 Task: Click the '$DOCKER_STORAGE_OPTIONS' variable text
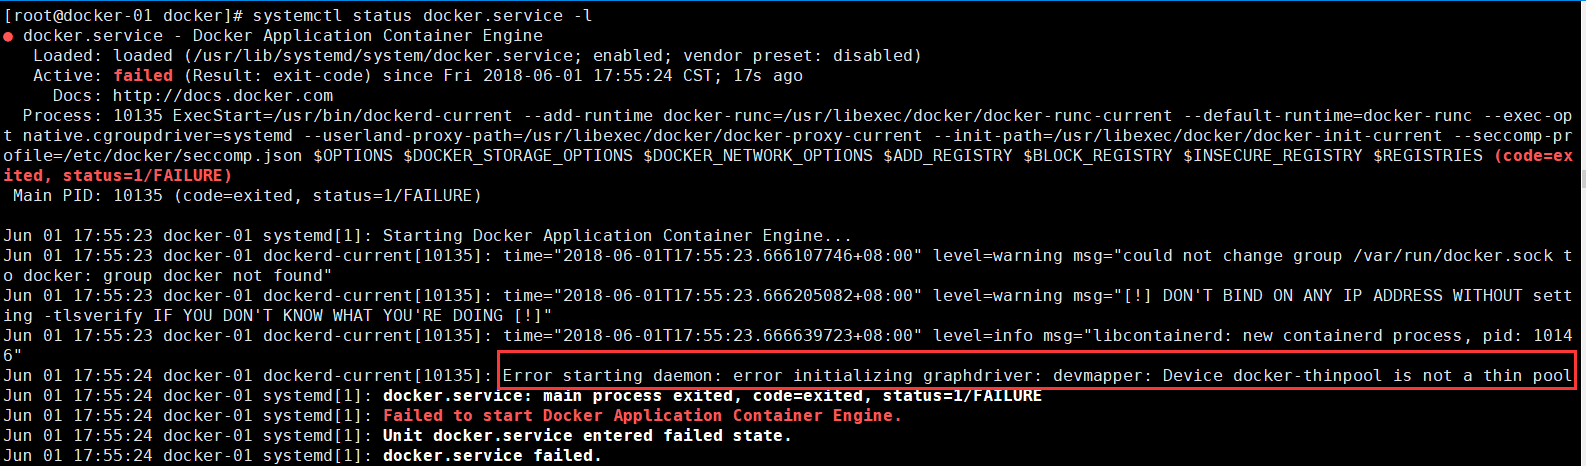(517, 156)
